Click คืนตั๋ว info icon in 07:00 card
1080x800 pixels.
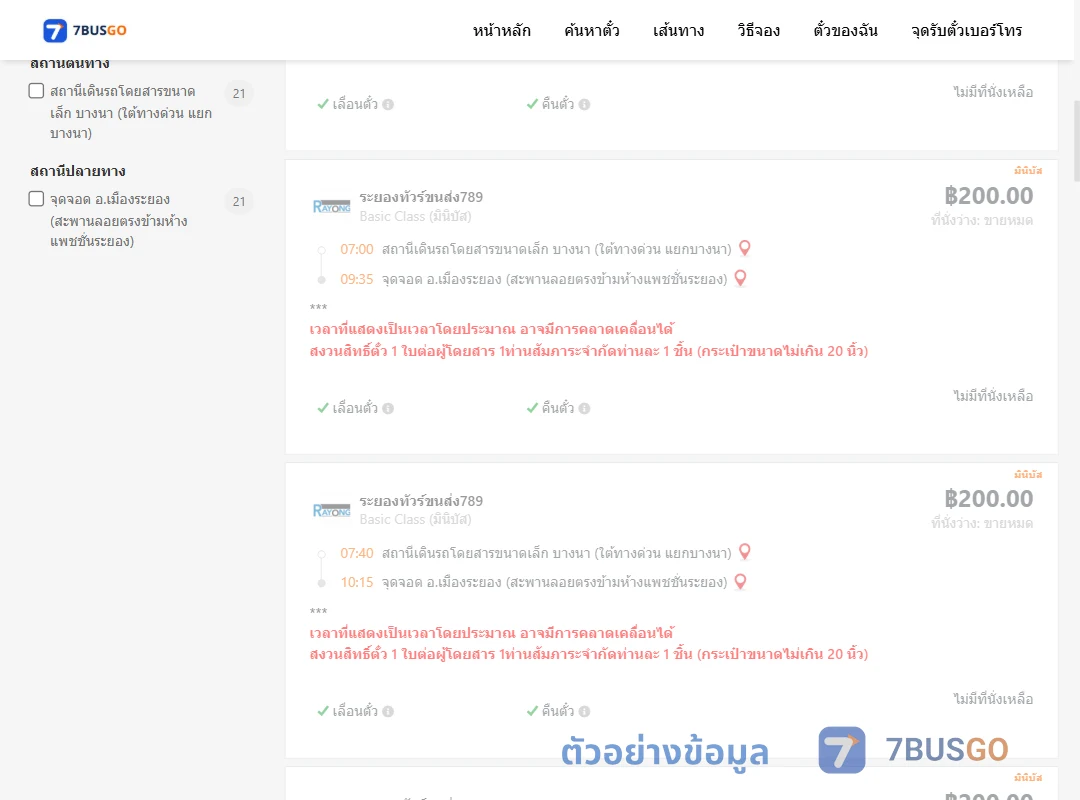585,409
